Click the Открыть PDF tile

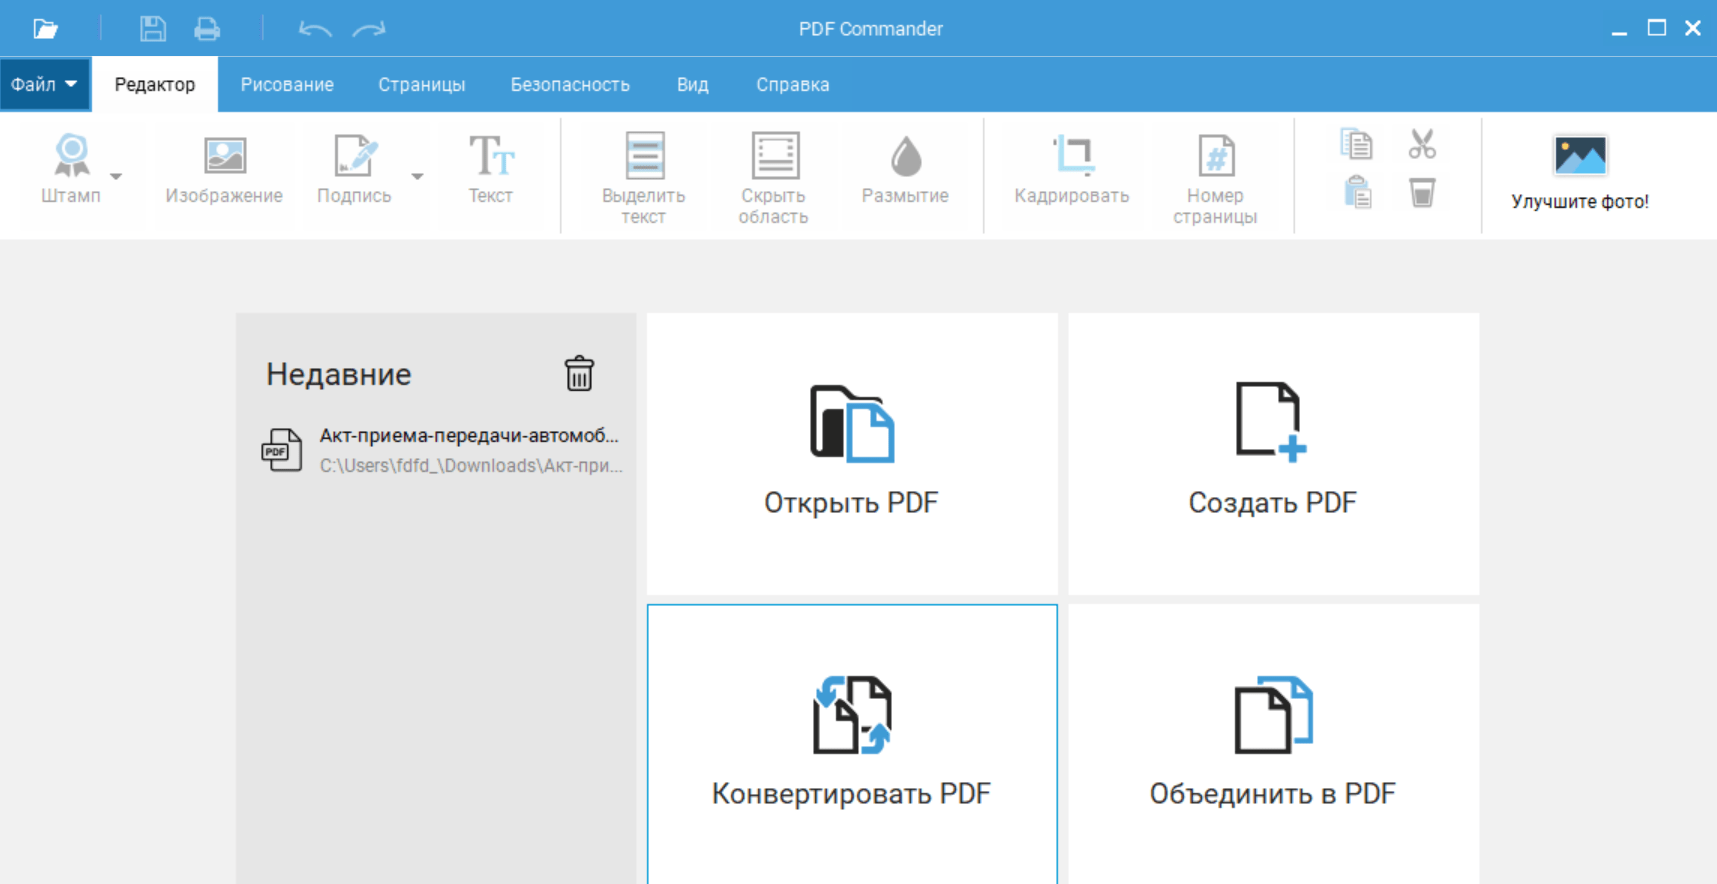click(852, 454)
